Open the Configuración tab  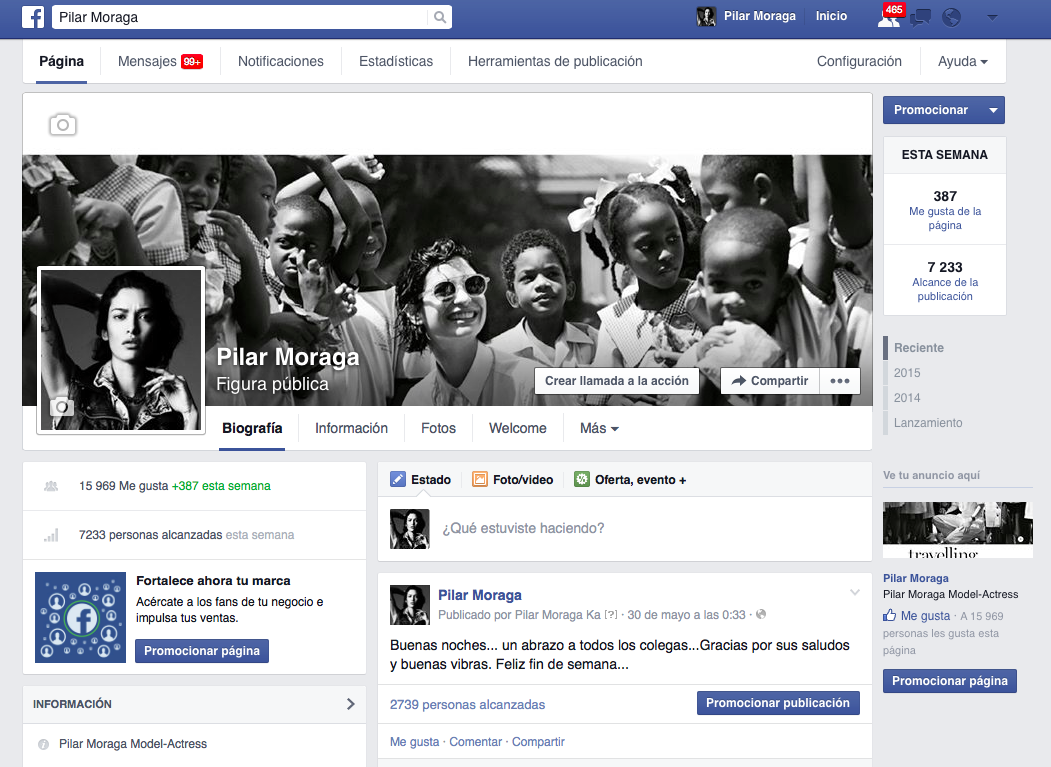(859, 62)
